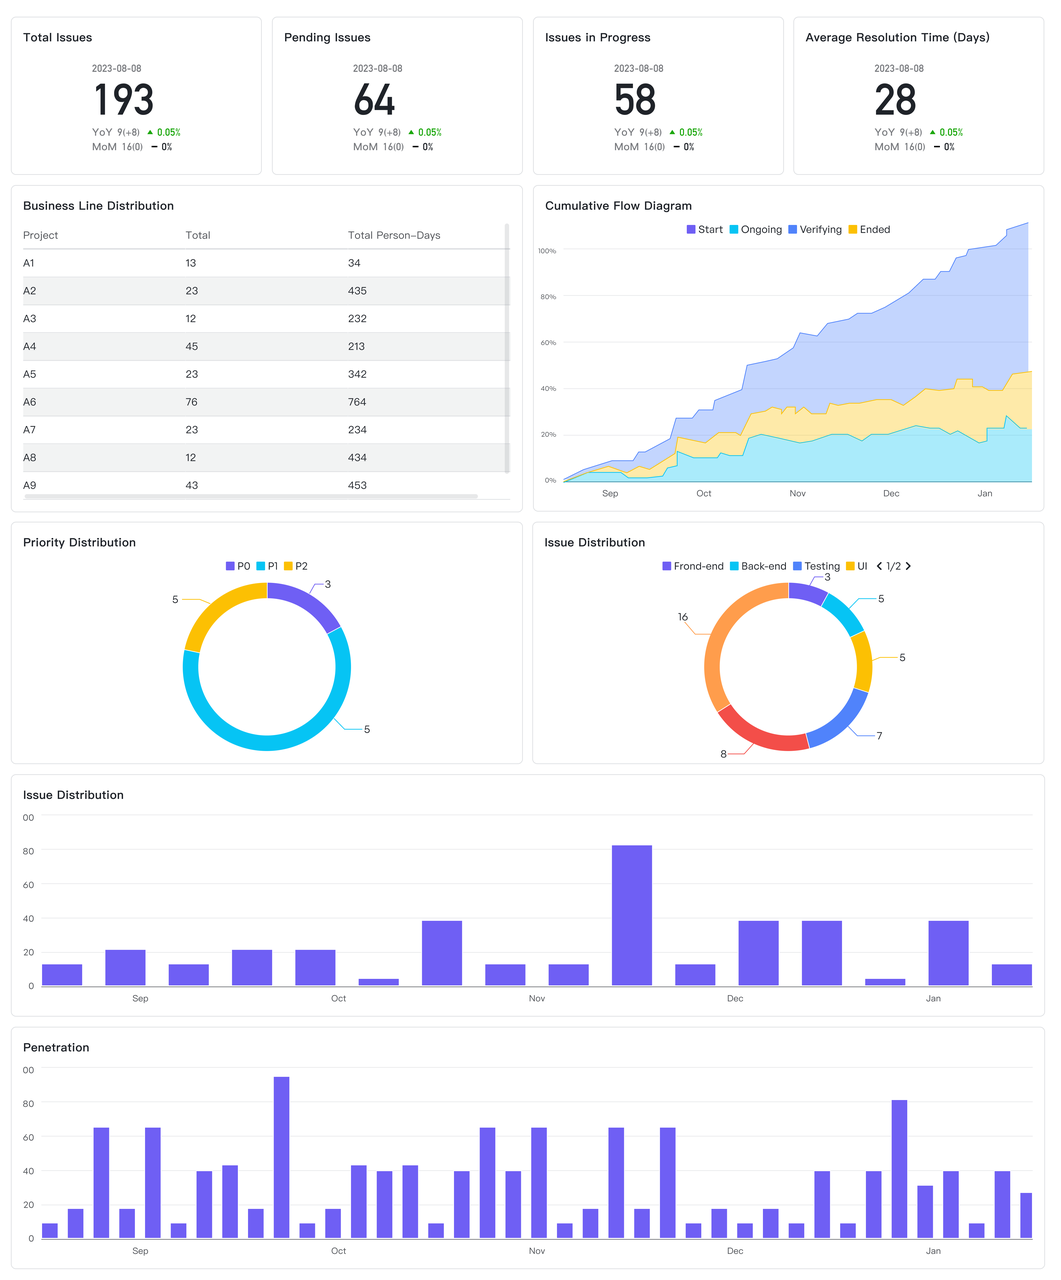Click the 342 person-days cell
The image size is (1061, 1280).
(x=357, y=374)
